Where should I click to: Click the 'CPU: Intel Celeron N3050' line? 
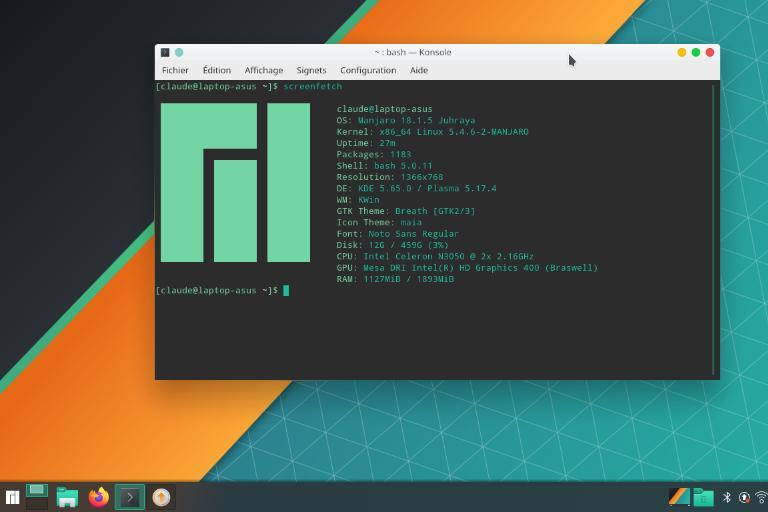tap(435, 256)
